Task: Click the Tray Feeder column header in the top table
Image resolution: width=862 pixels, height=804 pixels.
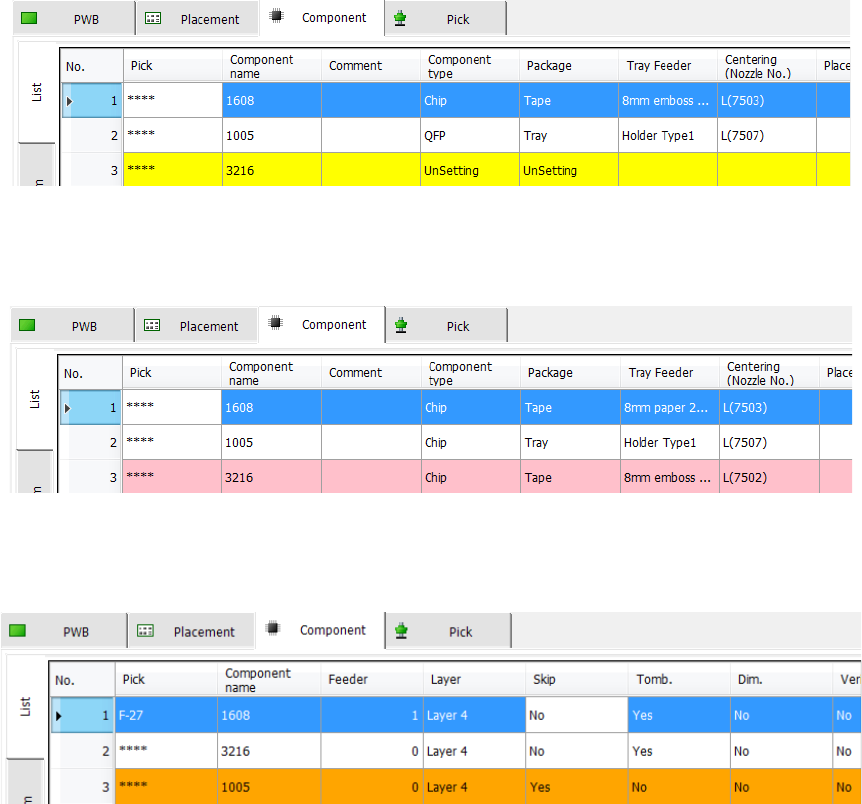Action: [x=667, y=66]
